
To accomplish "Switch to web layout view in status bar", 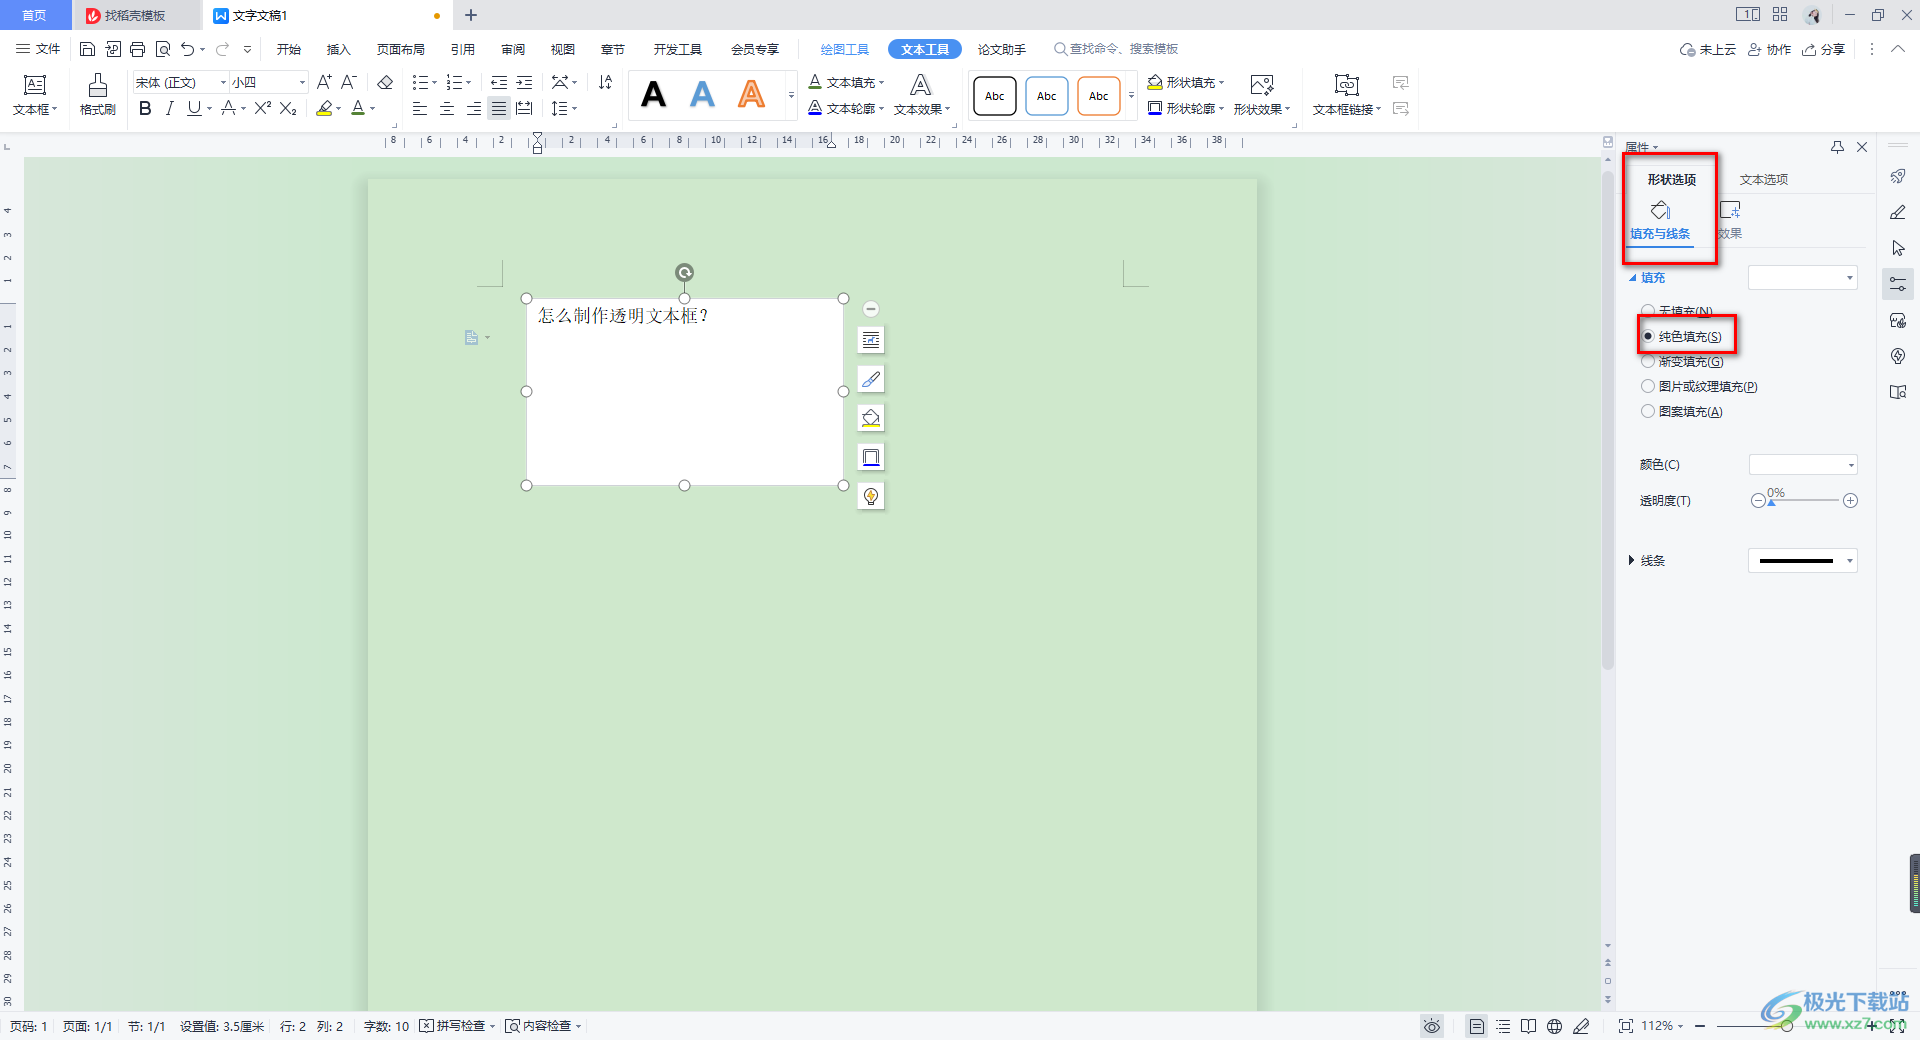I will tap(1554, 1026).
